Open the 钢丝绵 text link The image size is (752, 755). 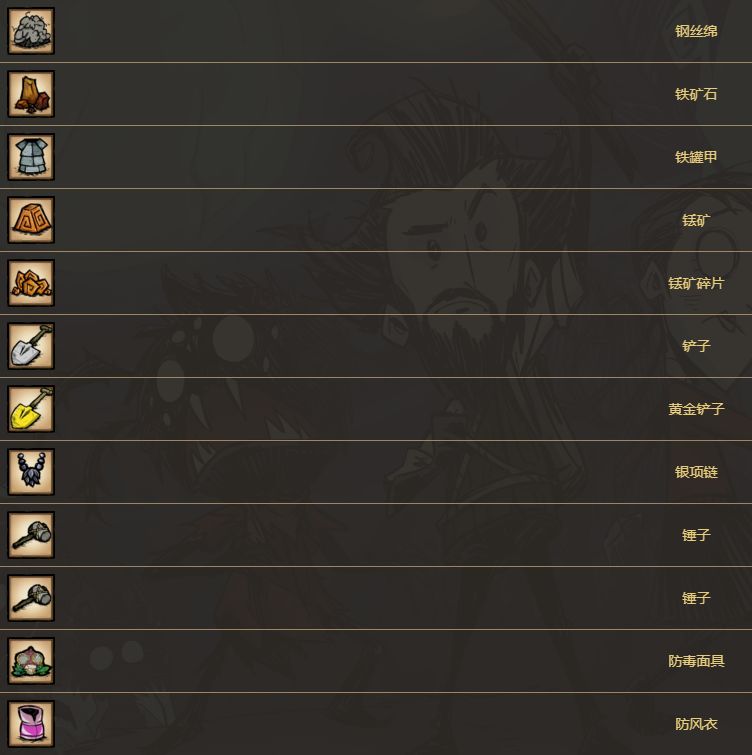(x=696, y=31)
